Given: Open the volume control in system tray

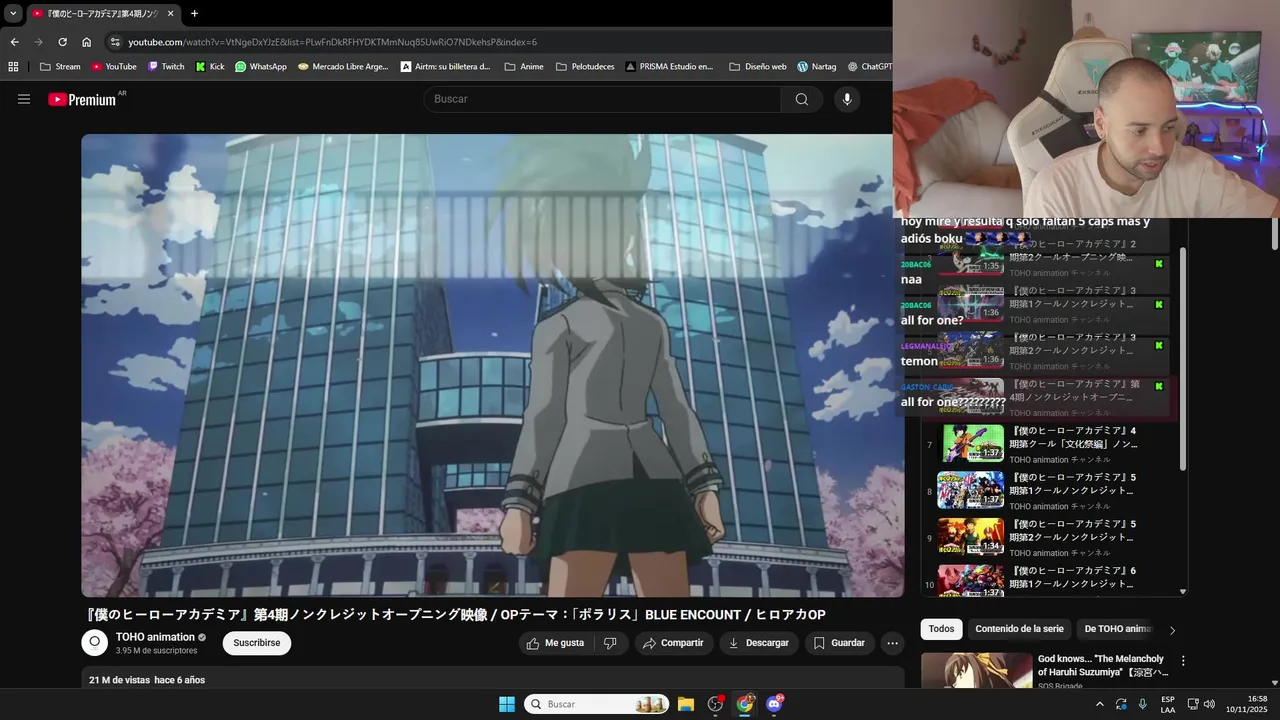Looking at the screenshot, I should [1208, 704].
